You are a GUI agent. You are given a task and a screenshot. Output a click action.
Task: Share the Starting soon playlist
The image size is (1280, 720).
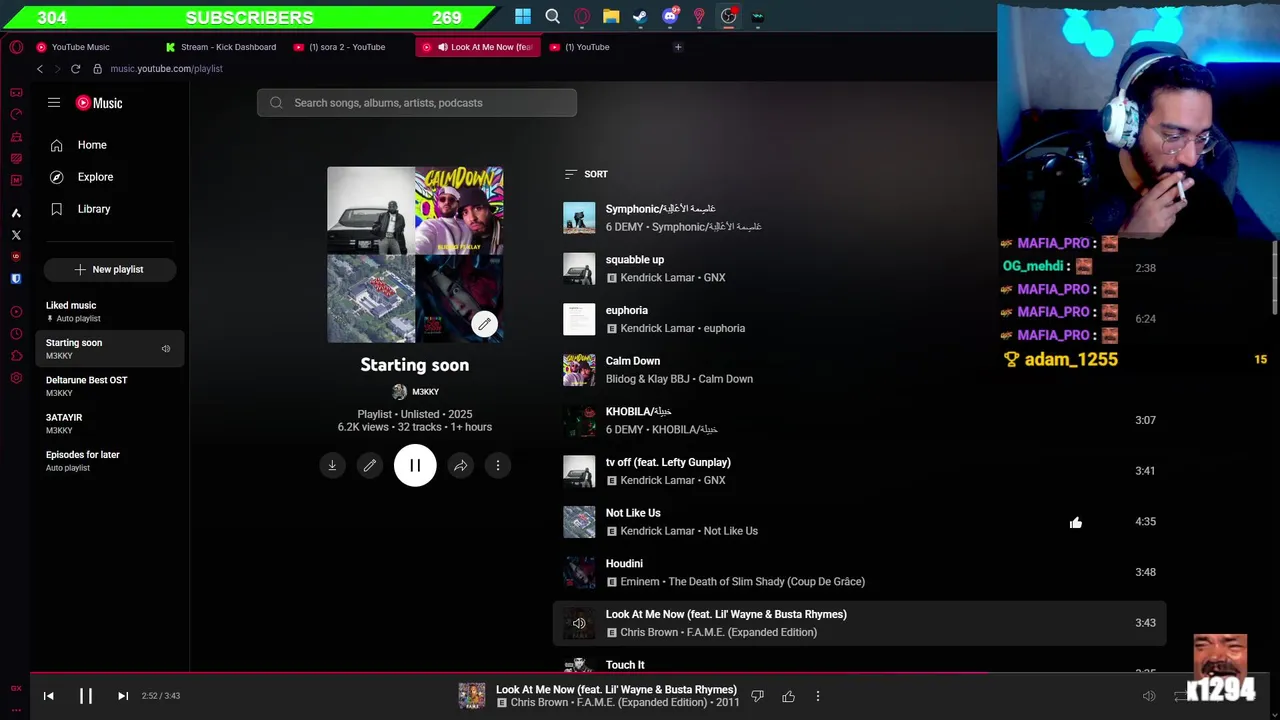(460, 465)
